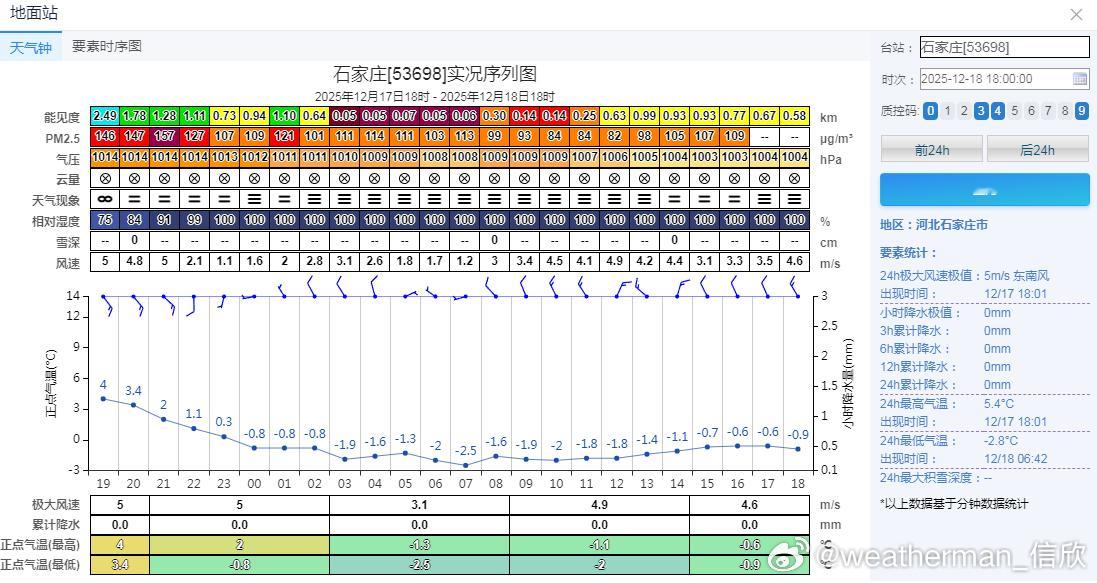Image resolution: width=1097 pixels, height=583 pixels.
Task: Click visibility cell 0.58
Action: 795,115
